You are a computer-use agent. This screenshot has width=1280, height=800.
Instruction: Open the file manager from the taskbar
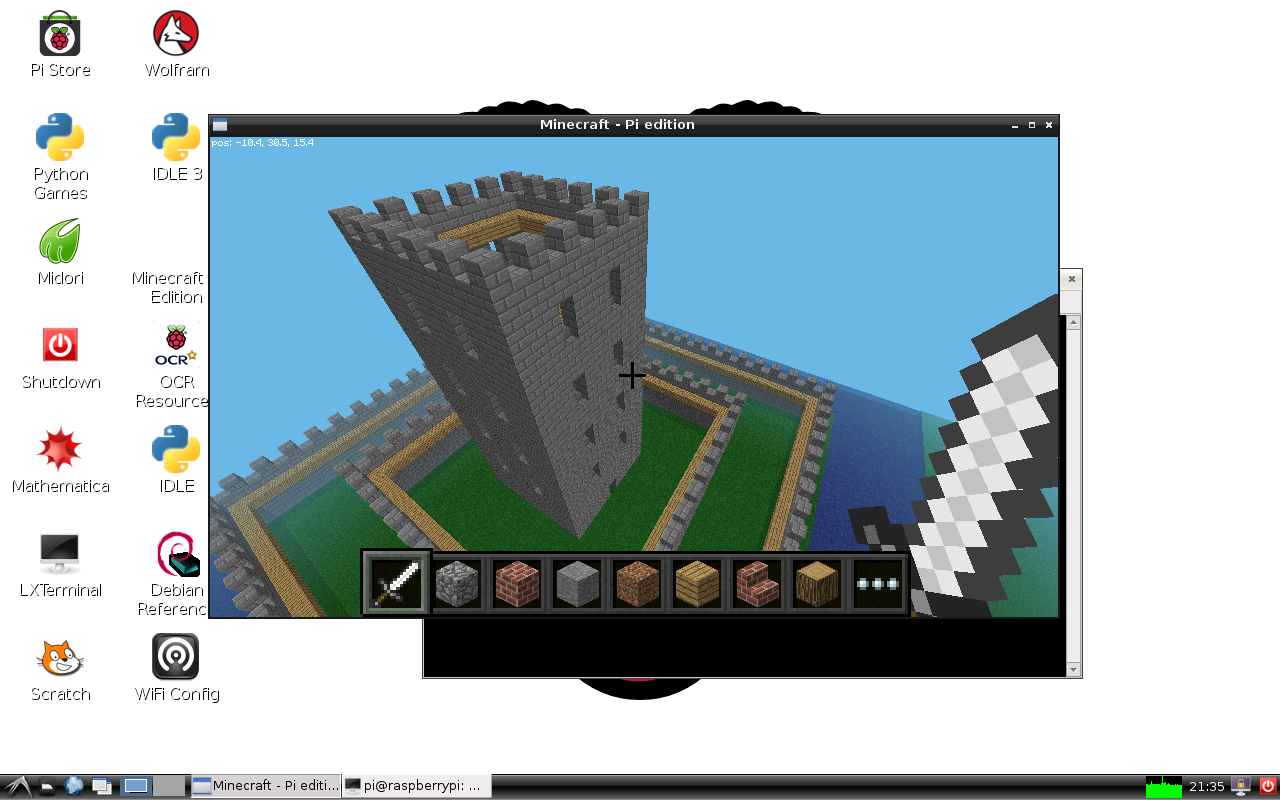coord(47,787)
